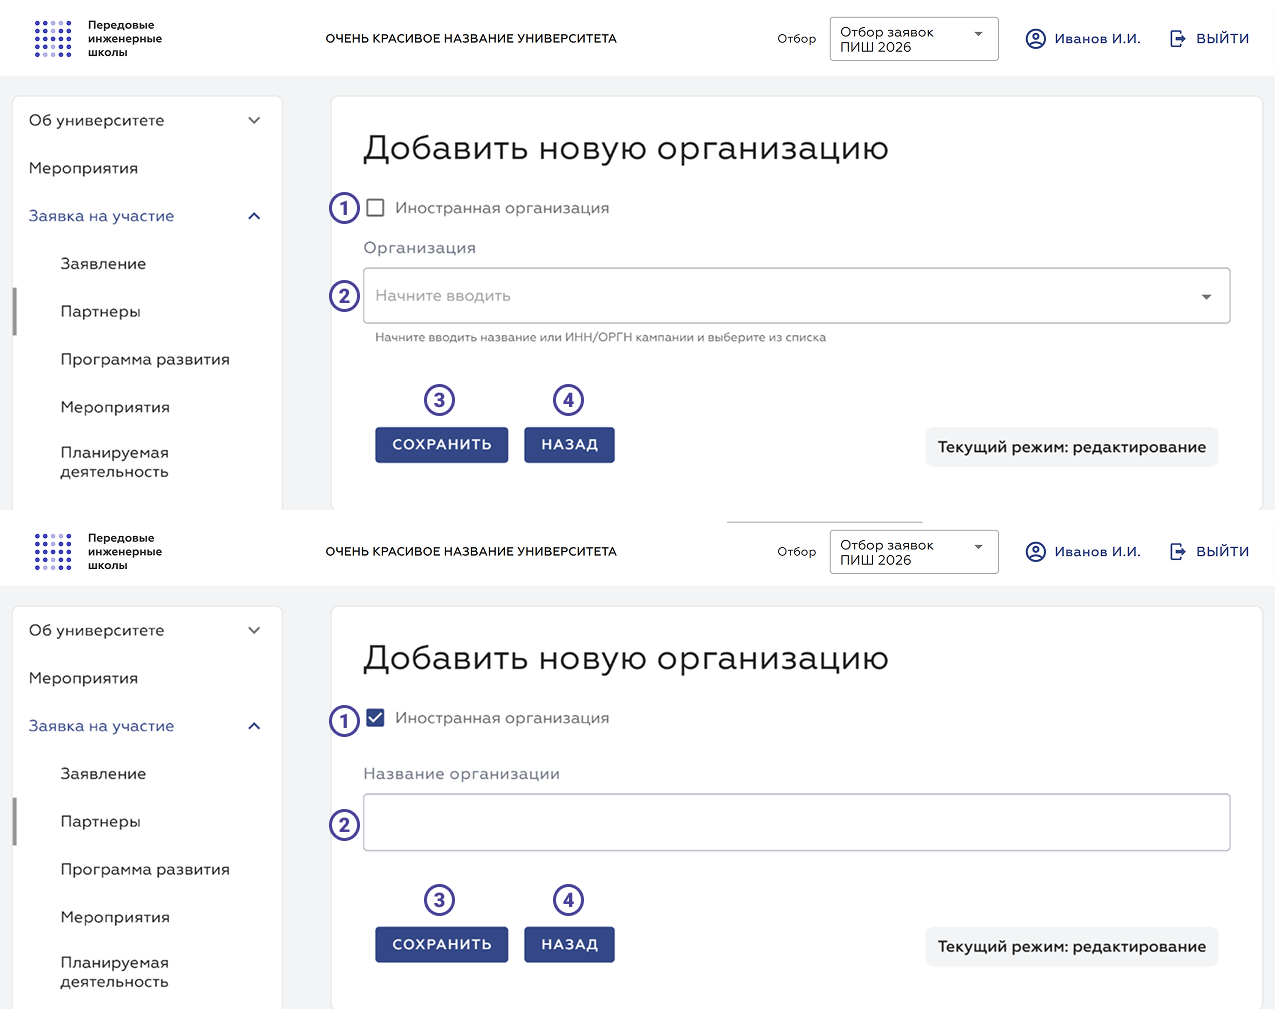Click Текущий режим: редактирование badge in bottom form
The height and width of the screenshot is (1009, 1275).
[1071, 947]
